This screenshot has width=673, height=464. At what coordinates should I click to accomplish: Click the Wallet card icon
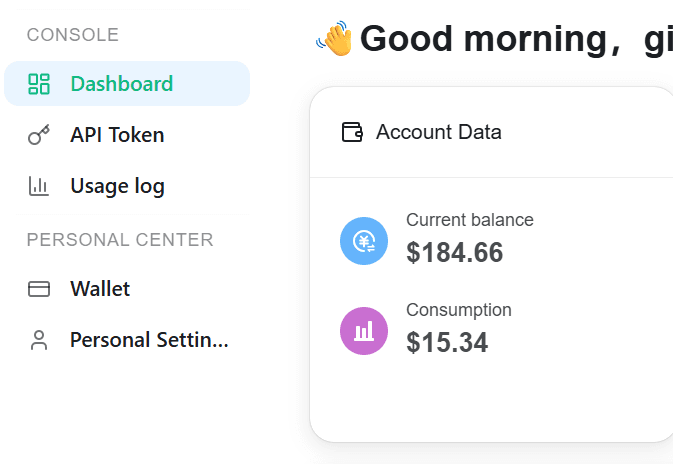tap(39, 289)
